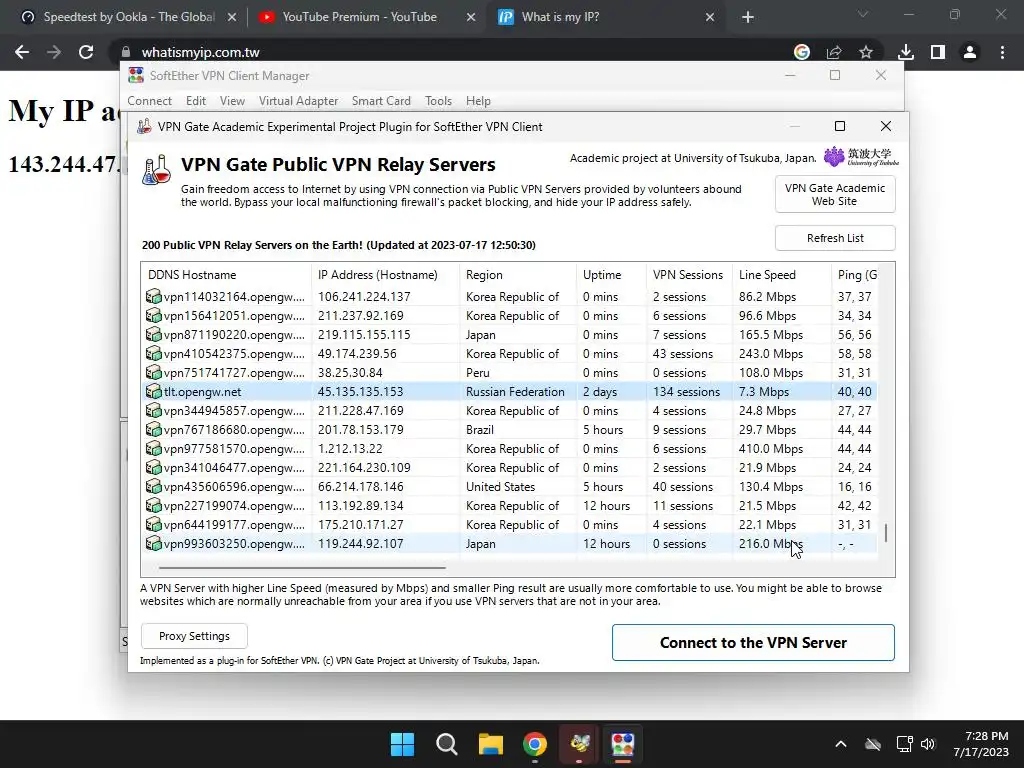Click server icon for vpn993603250 row
This screenshot has width=1024, height=768.
pyautogui.click(x=153, y=543)
